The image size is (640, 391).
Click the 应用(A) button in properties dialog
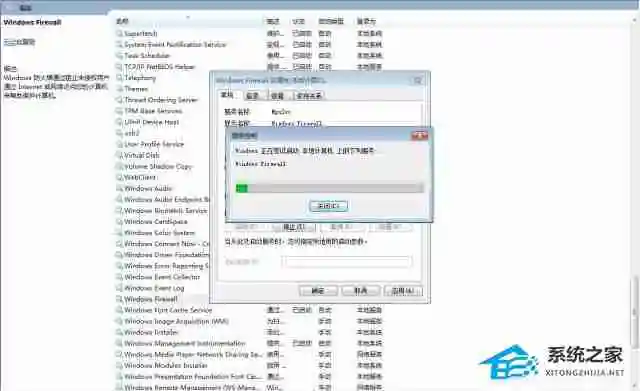click(x=403, y=291)
